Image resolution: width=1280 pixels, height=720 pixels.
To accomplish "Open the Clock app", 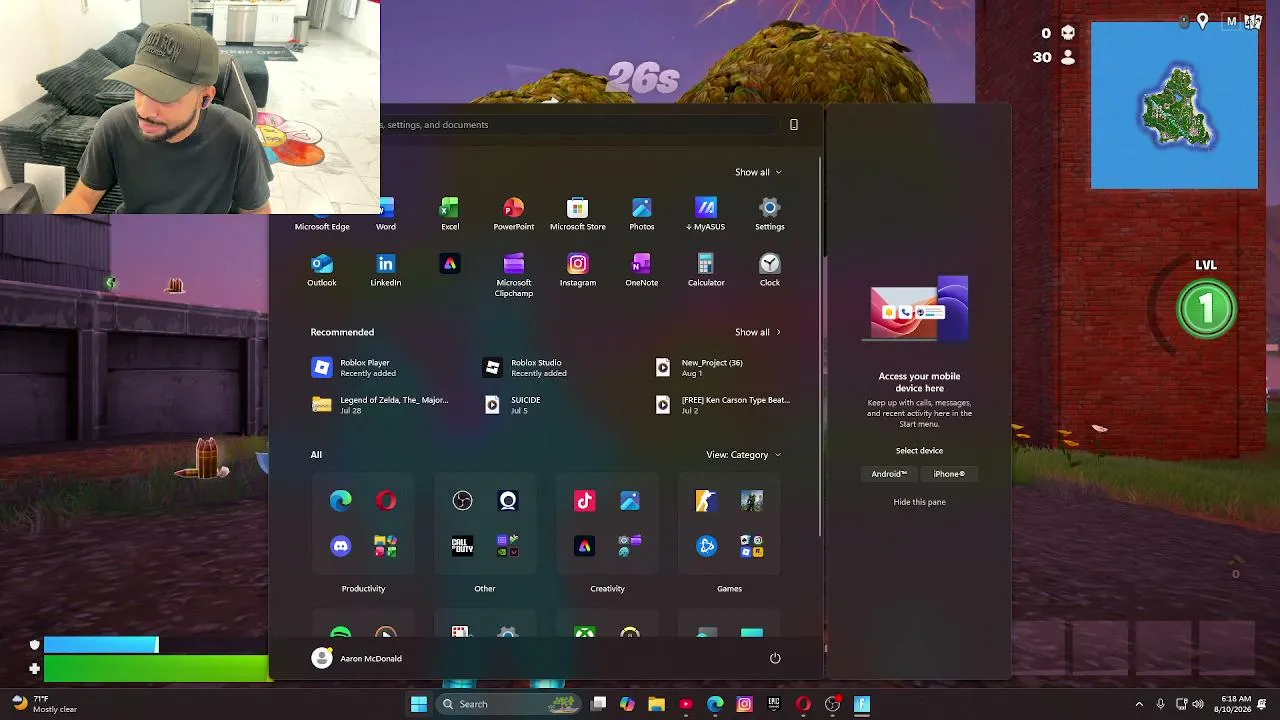I will [770, 270].
